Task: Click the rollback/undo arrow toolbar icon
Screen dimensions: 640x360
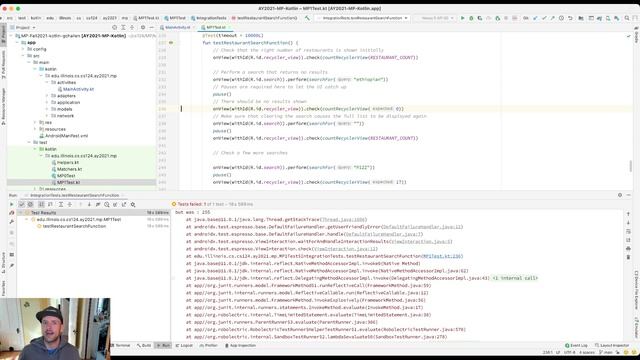Action: 570,18
